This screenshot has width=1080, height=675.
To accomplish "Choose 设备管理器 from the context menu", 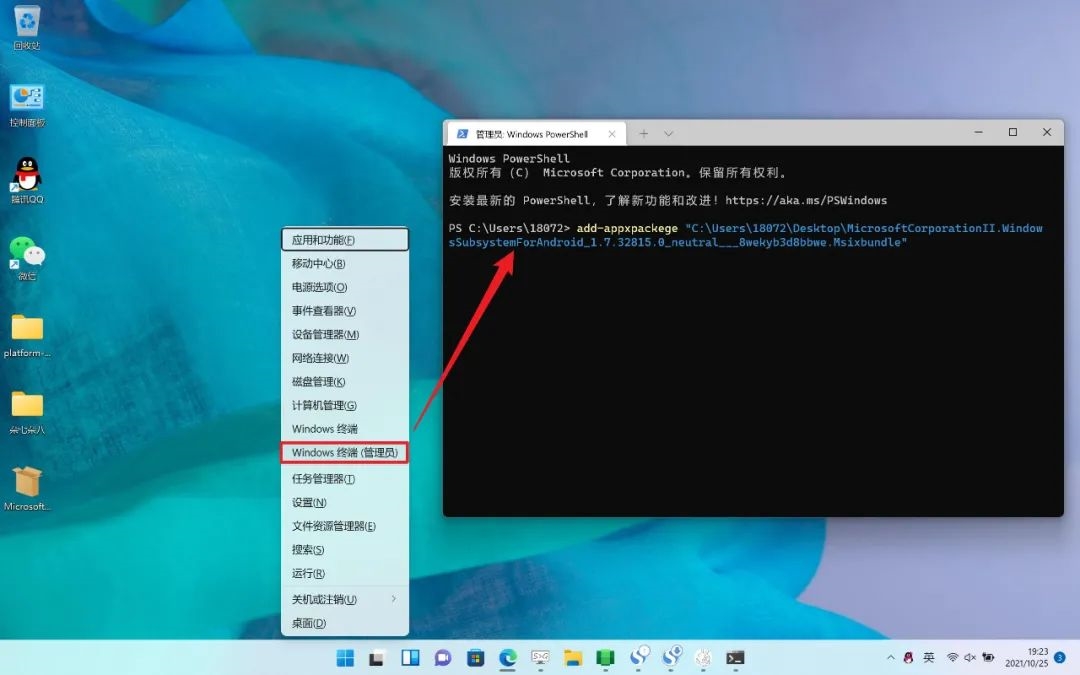I will 325,334.
